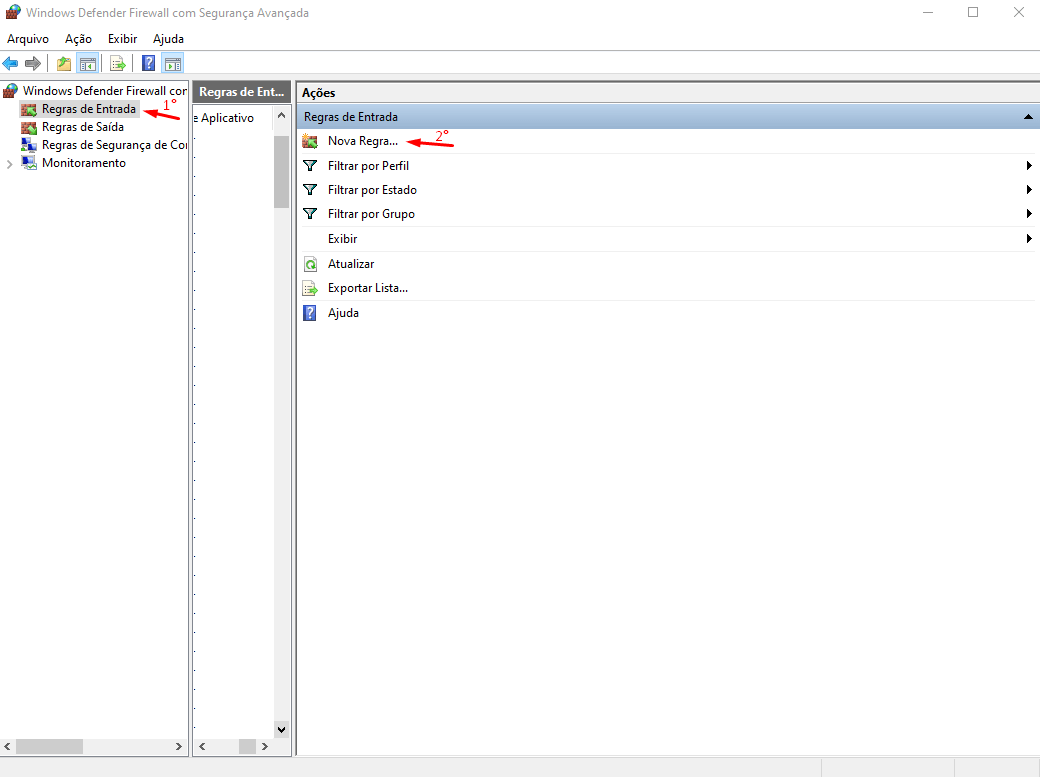Select Regras de Segurança de Conexão
Screen dimensions: 1040x777
pyautogui.click(x=114, y=145)
